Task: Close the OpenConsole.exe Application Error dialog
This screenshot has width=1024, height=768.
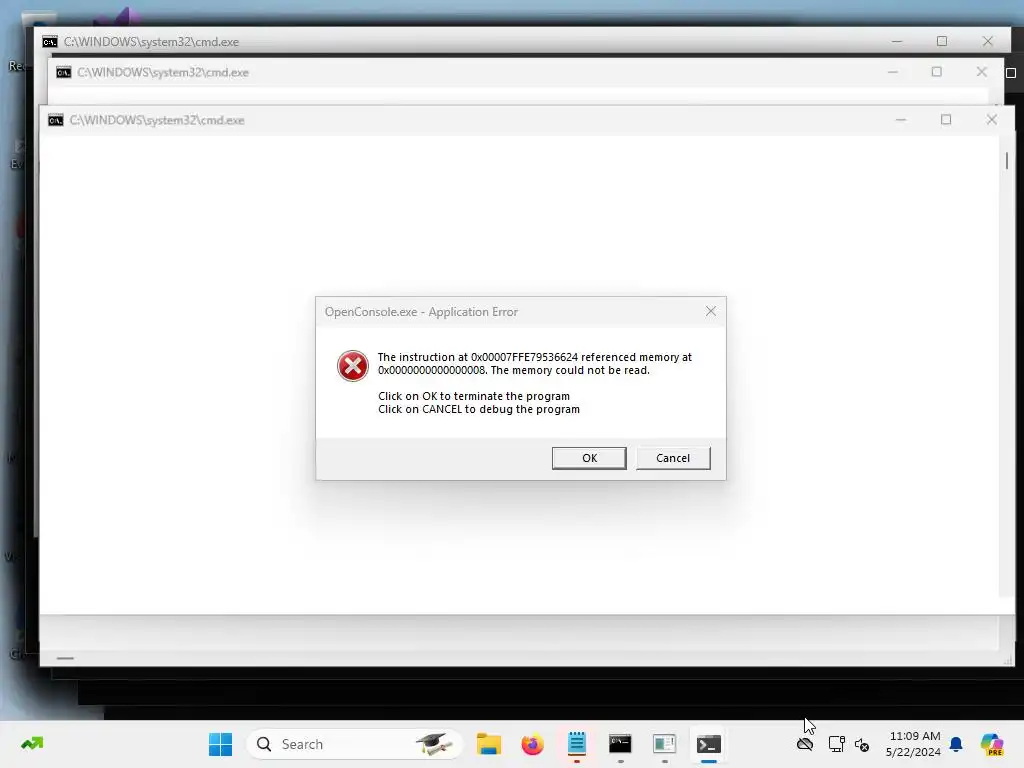Action: (x=711, y=312)
